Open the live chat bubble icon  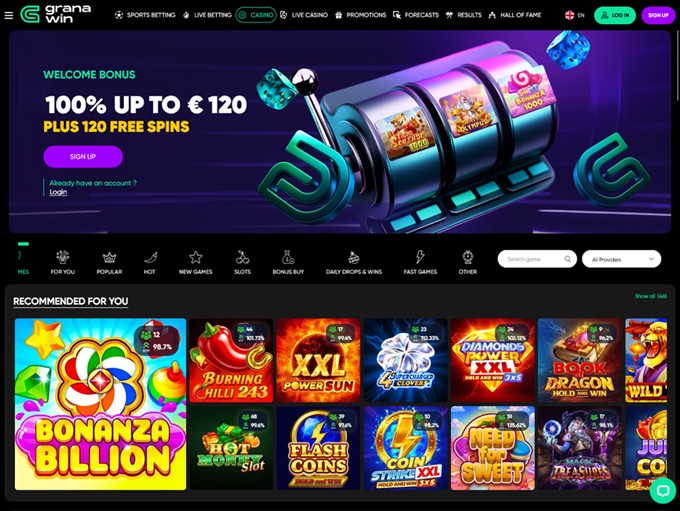click(663, 491)
